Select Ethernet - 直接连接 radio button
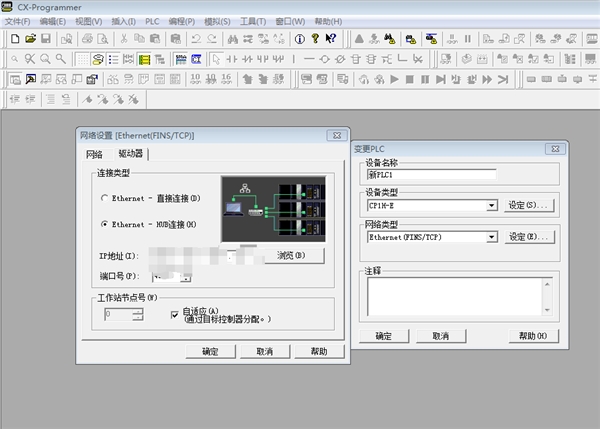This screenshot has height=429, width=600. [106, 199]
